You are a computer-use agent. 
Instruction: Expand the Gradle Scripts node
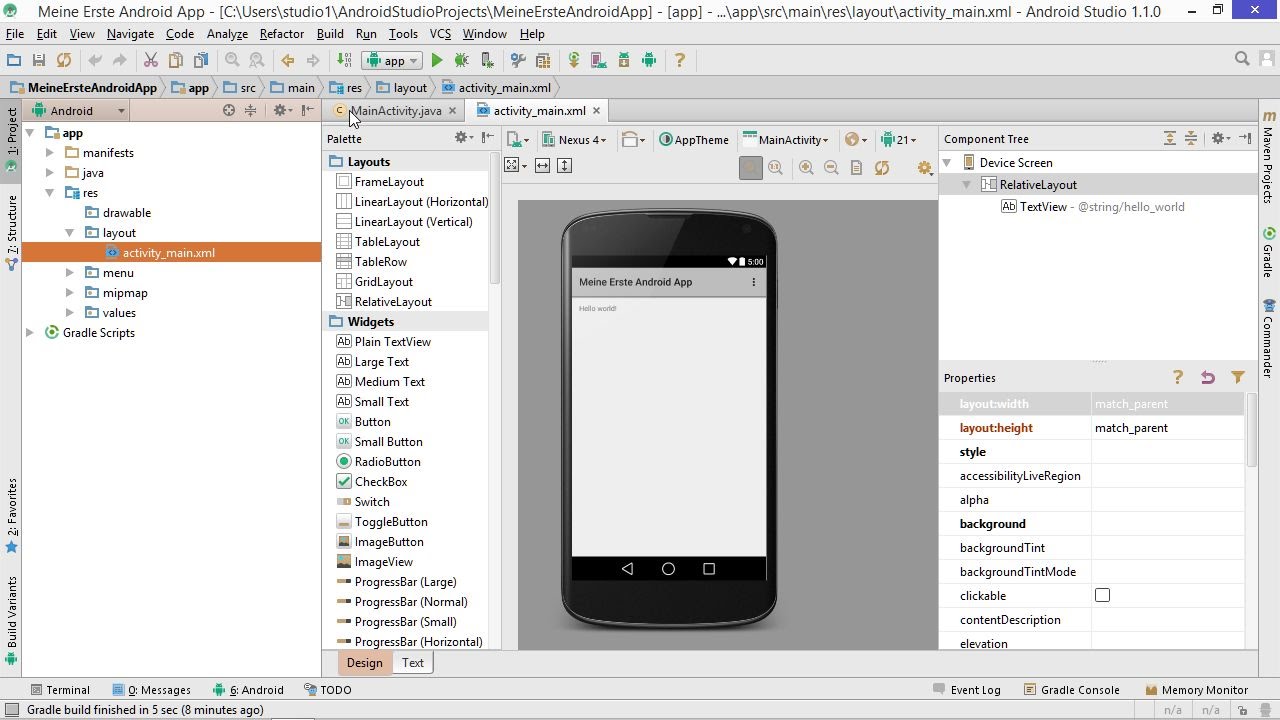[x=30, y=333]
